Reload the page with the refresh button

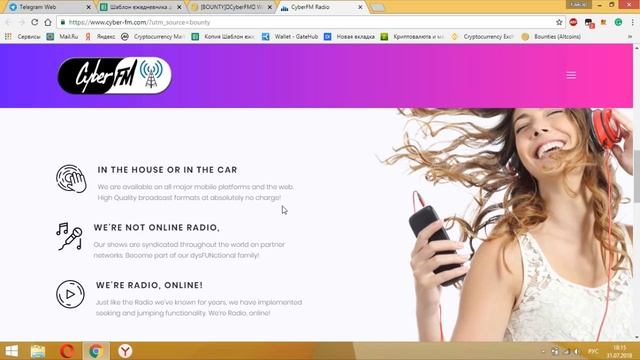tap(35, 22)
